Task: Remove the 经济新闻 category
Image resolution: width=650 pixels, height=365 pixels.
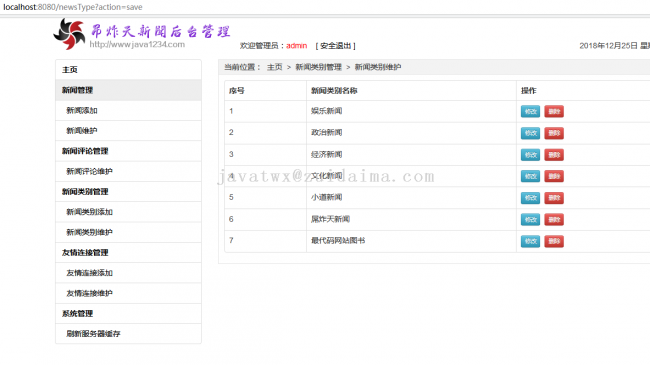Action: click(x=554, y=155)
